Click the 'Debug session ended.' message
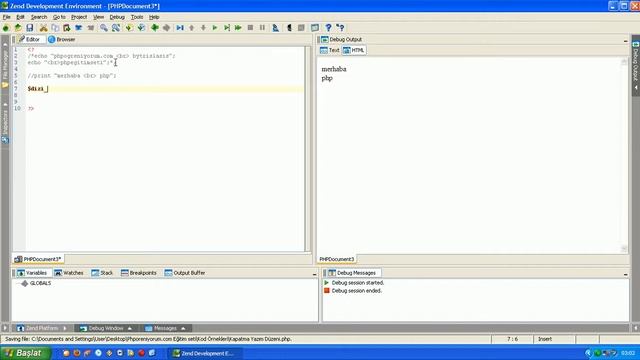This screenshot has width=640, height=360. pos(357,291)
